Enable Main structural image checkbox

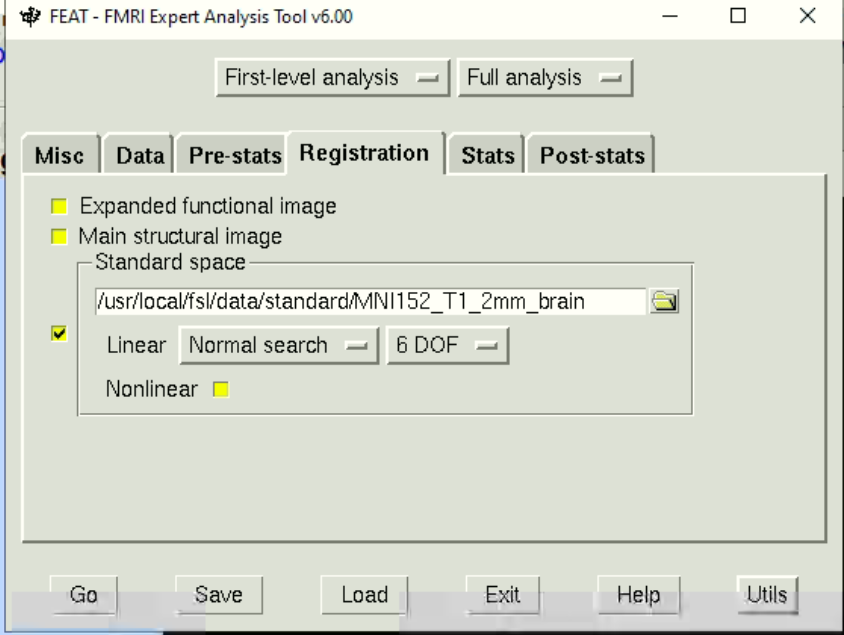[x=59, y=236]
